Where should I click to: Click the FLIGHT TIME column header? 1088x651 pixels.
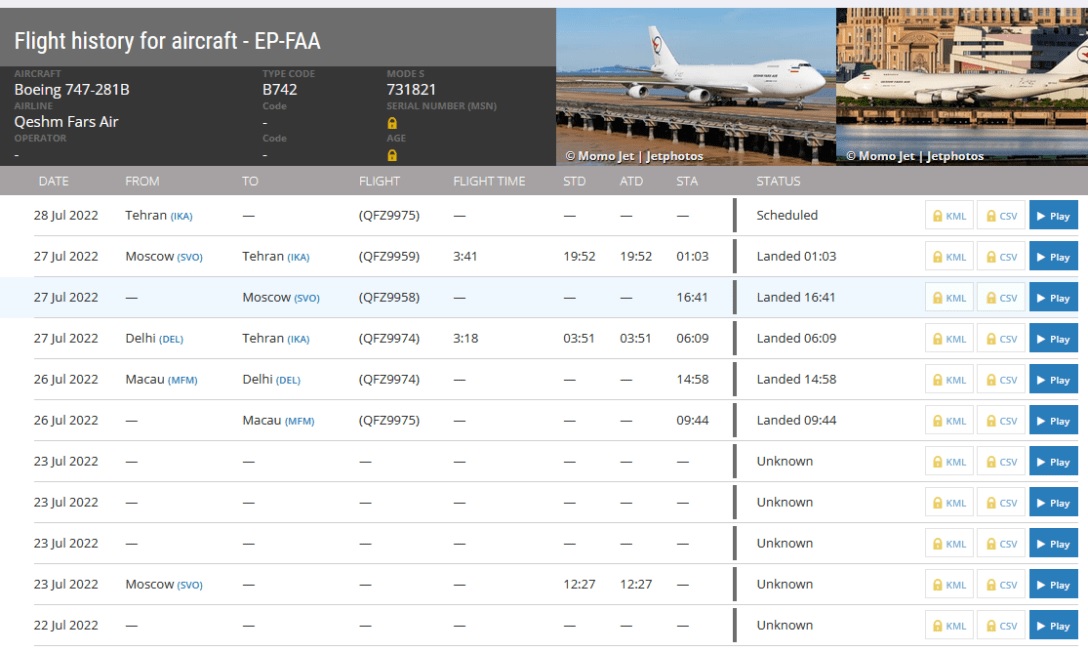(x=489, y=181)
